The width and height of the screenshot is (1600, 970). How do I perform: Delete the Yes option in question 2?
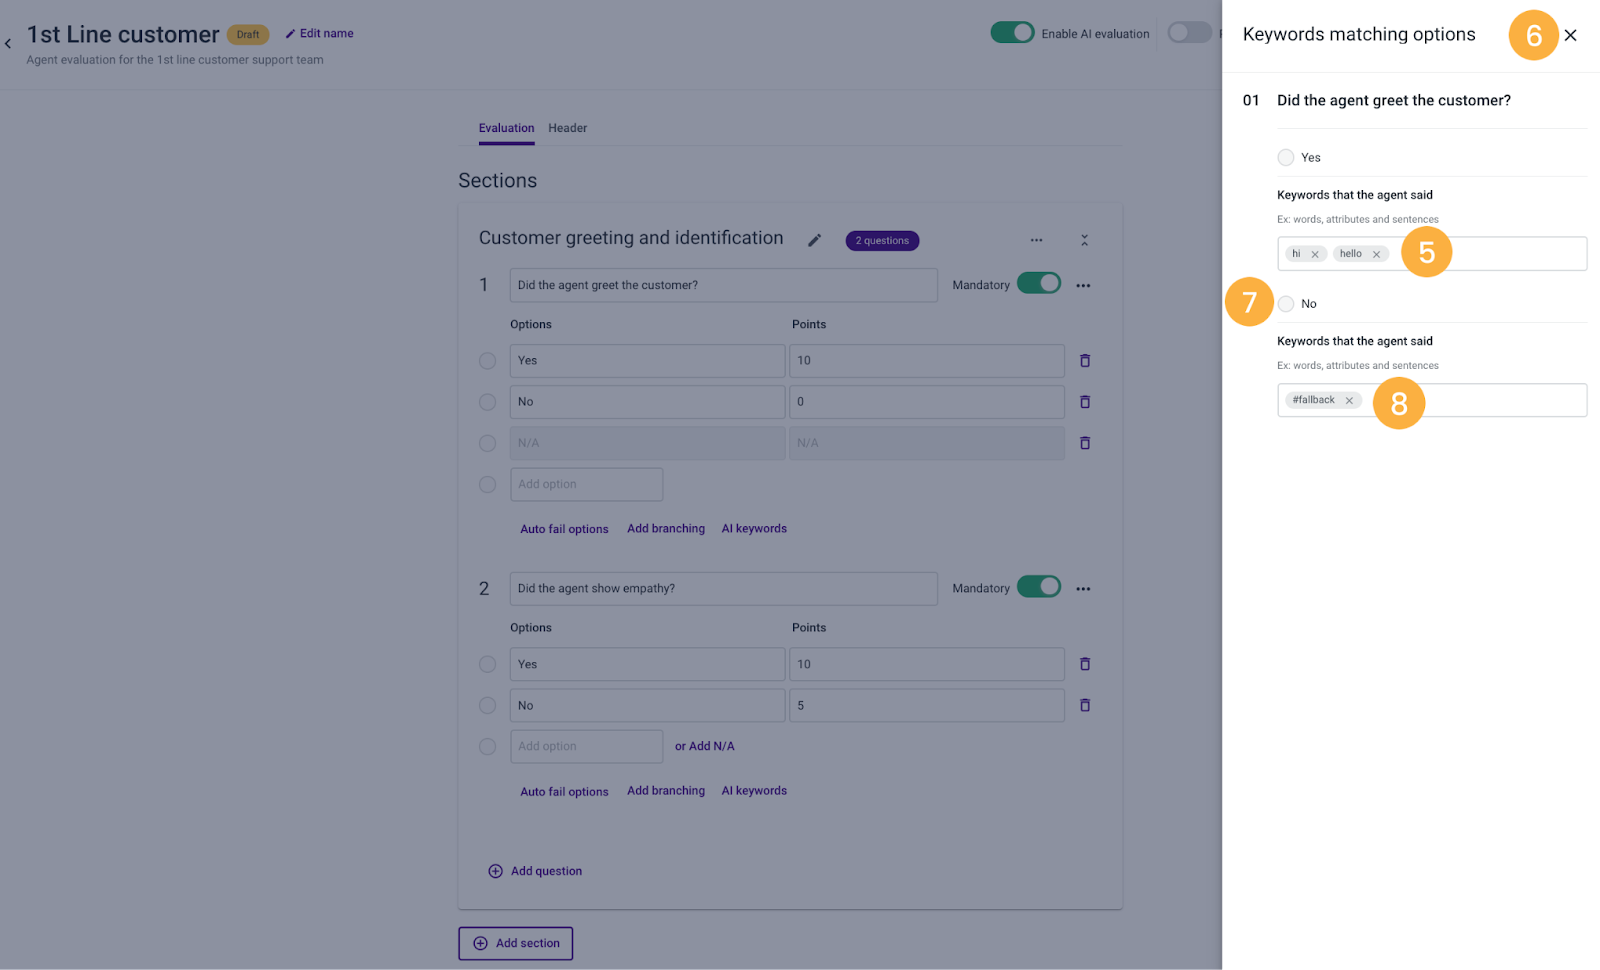[x=1085, y=664]
